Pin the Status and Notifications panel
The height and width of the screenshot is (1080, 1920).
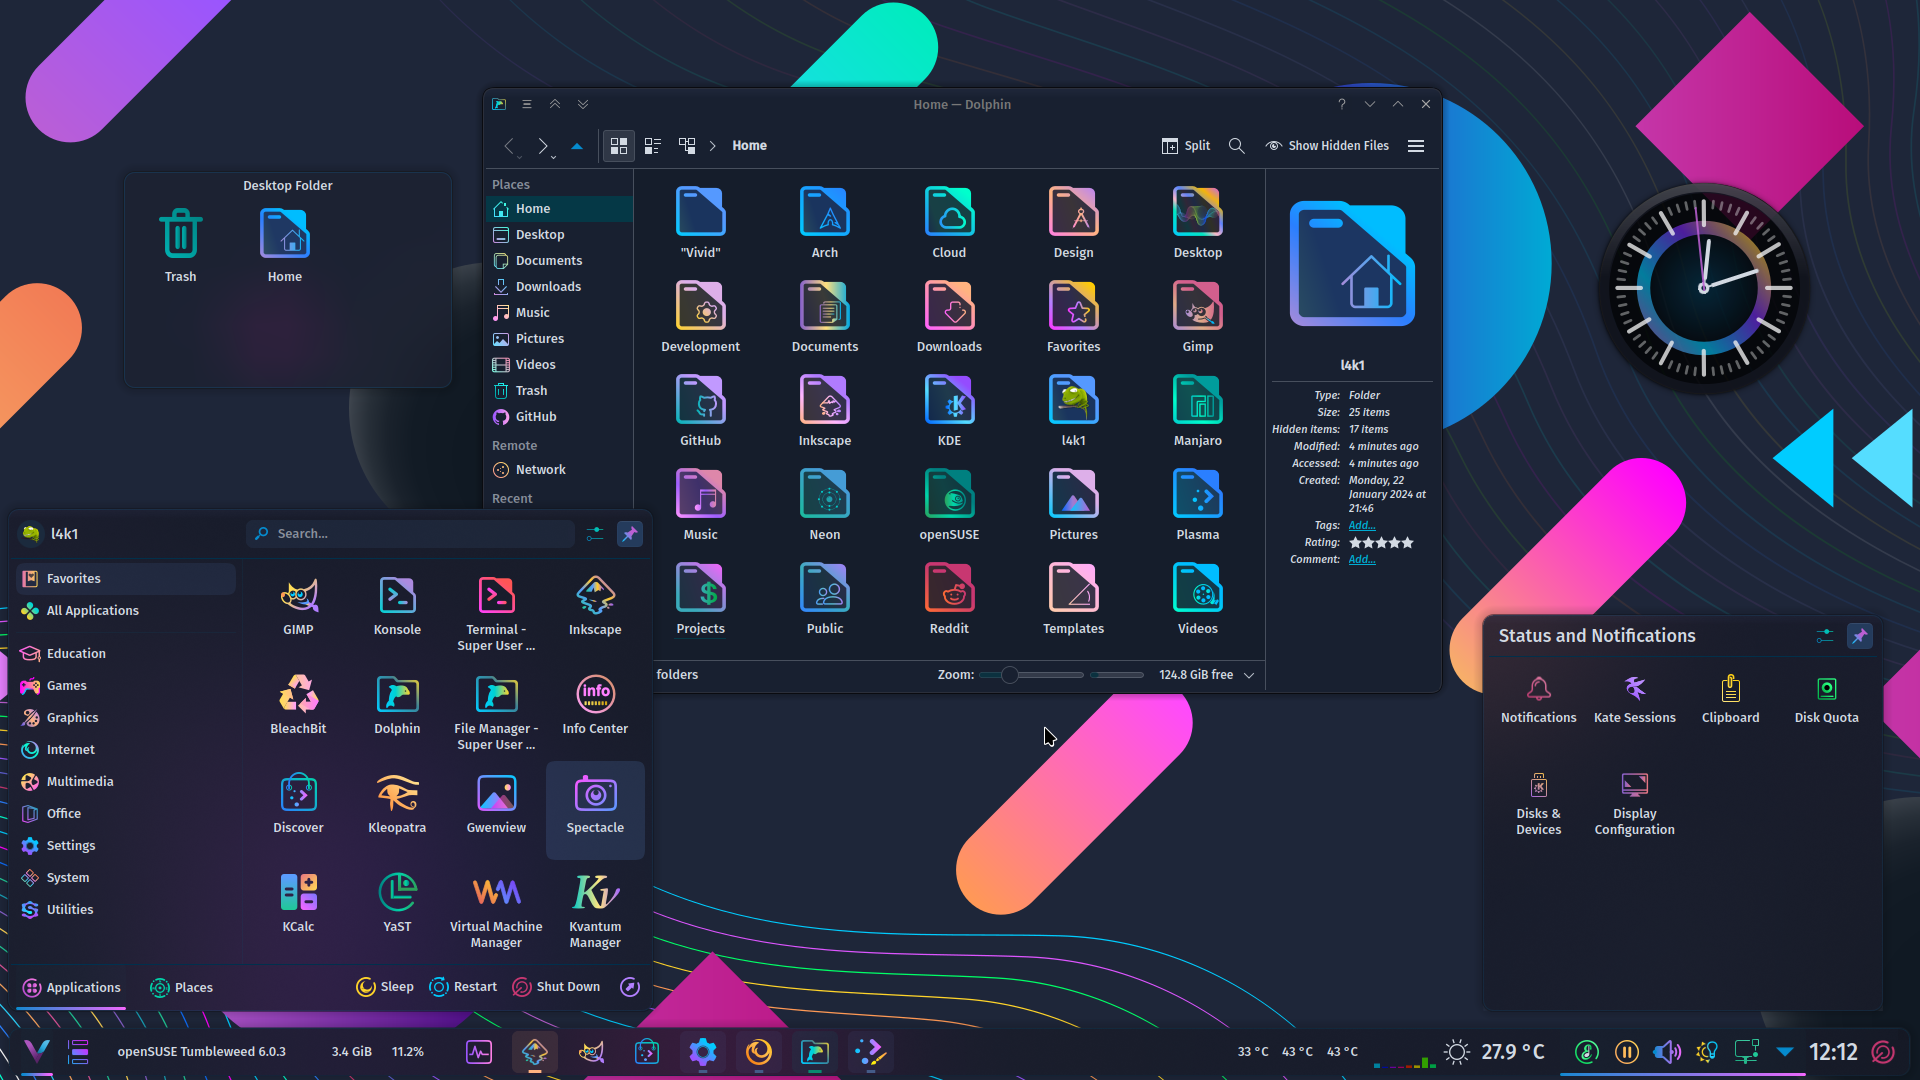(x=1860, y=636)
